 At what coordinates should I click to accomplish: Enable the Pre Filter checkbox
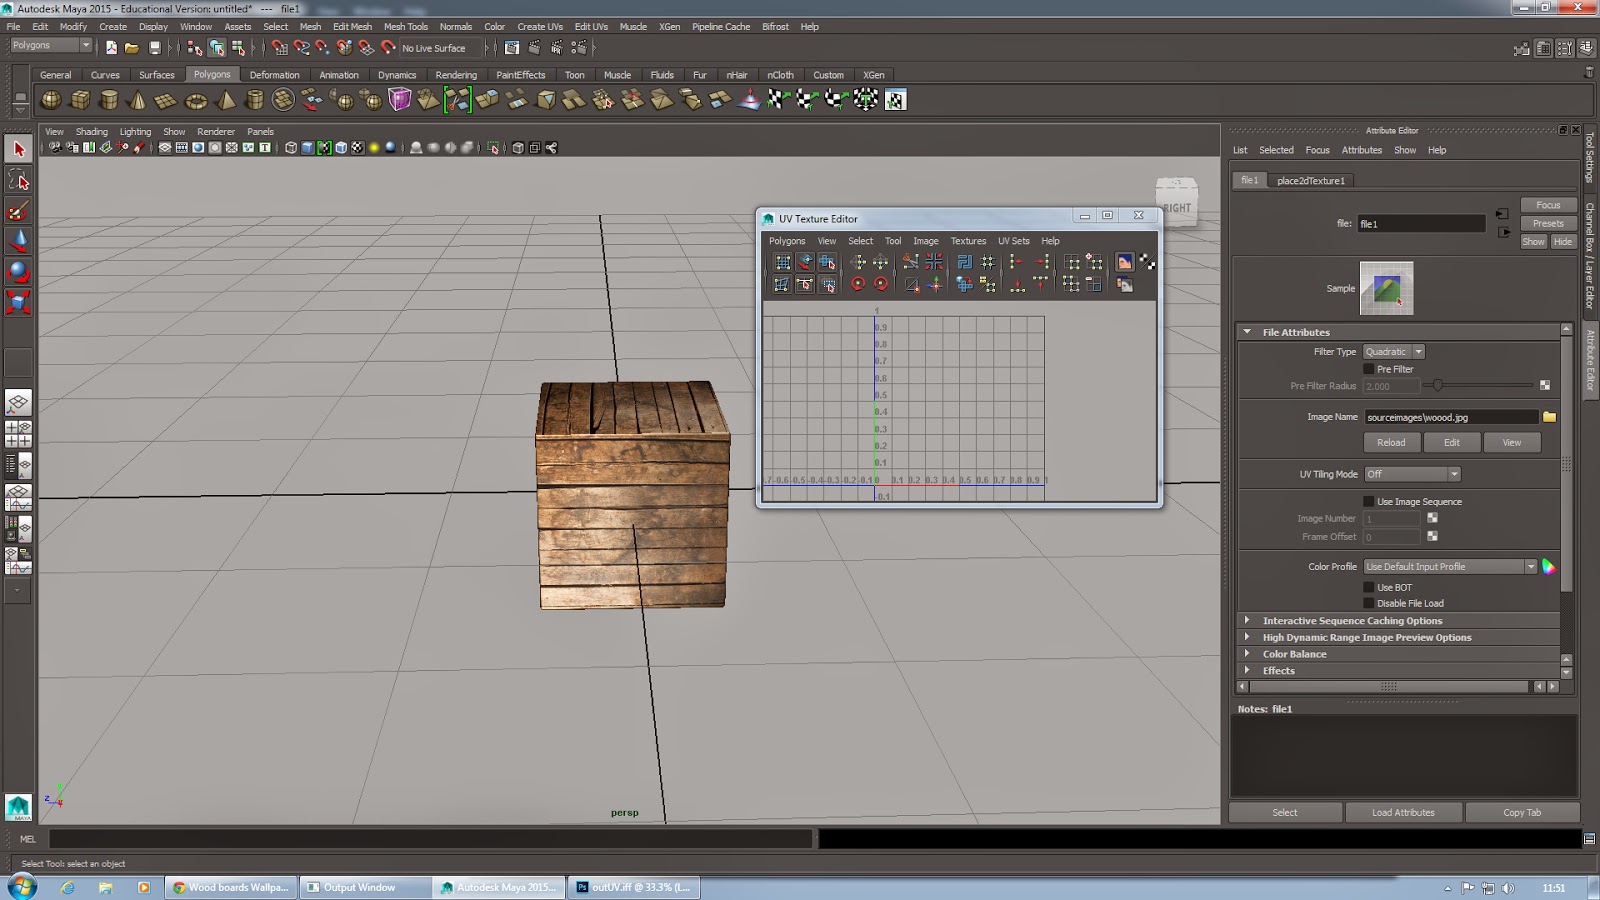pos(1369,369)
